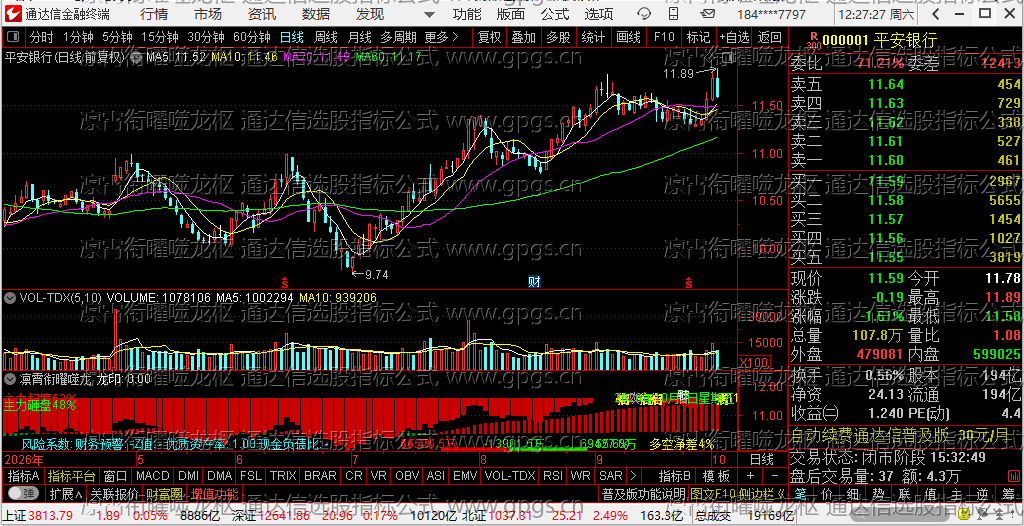Image resolution: width=1024 pixels, height=526 pixels.
Task: Add stock via +自选 button
Action: 735,37
